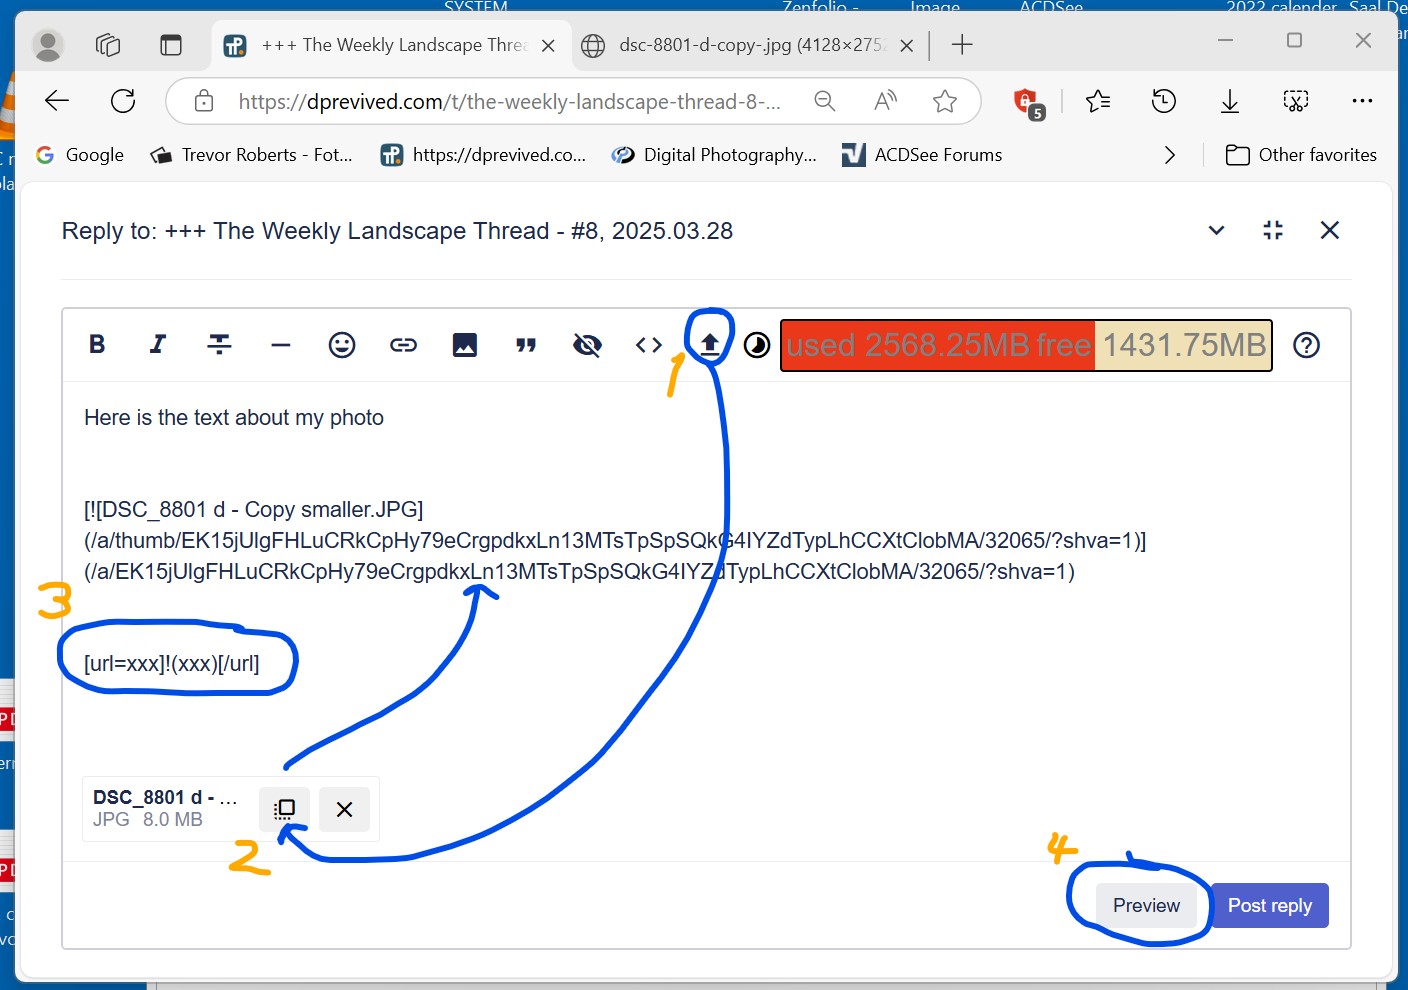Insert code block with brackets icon
Image resolution: width=1408 pixels, height=990 pixels.
pos(648,345)
